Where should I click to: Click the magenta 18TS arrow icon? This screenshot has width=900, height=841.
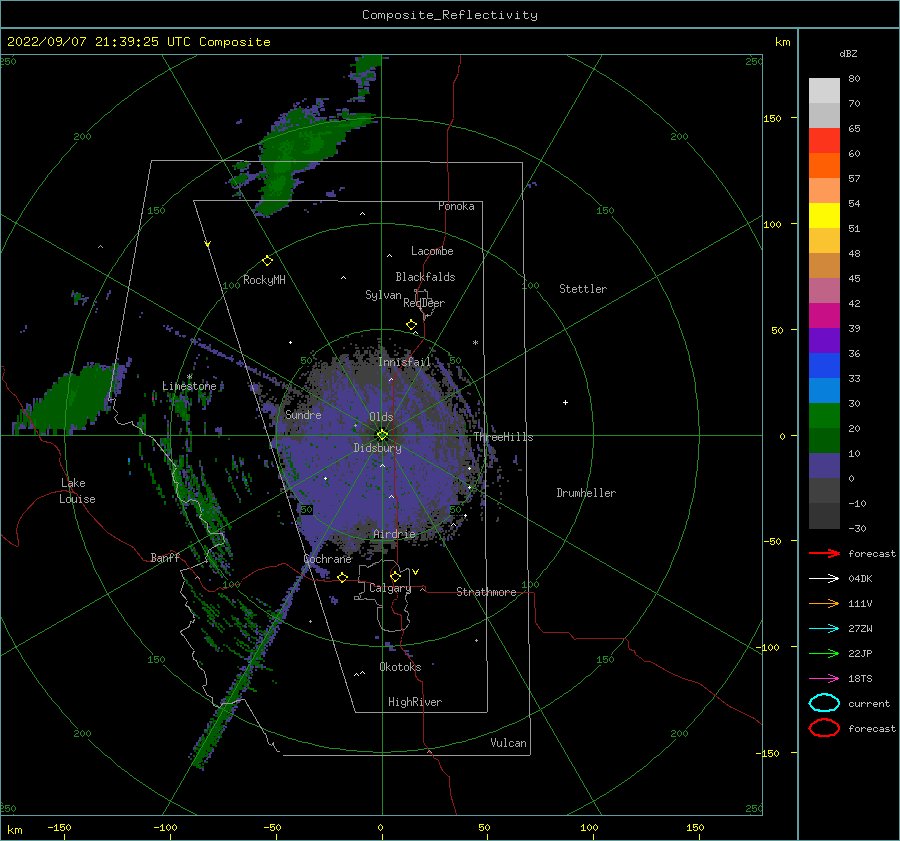pos(824,679)
